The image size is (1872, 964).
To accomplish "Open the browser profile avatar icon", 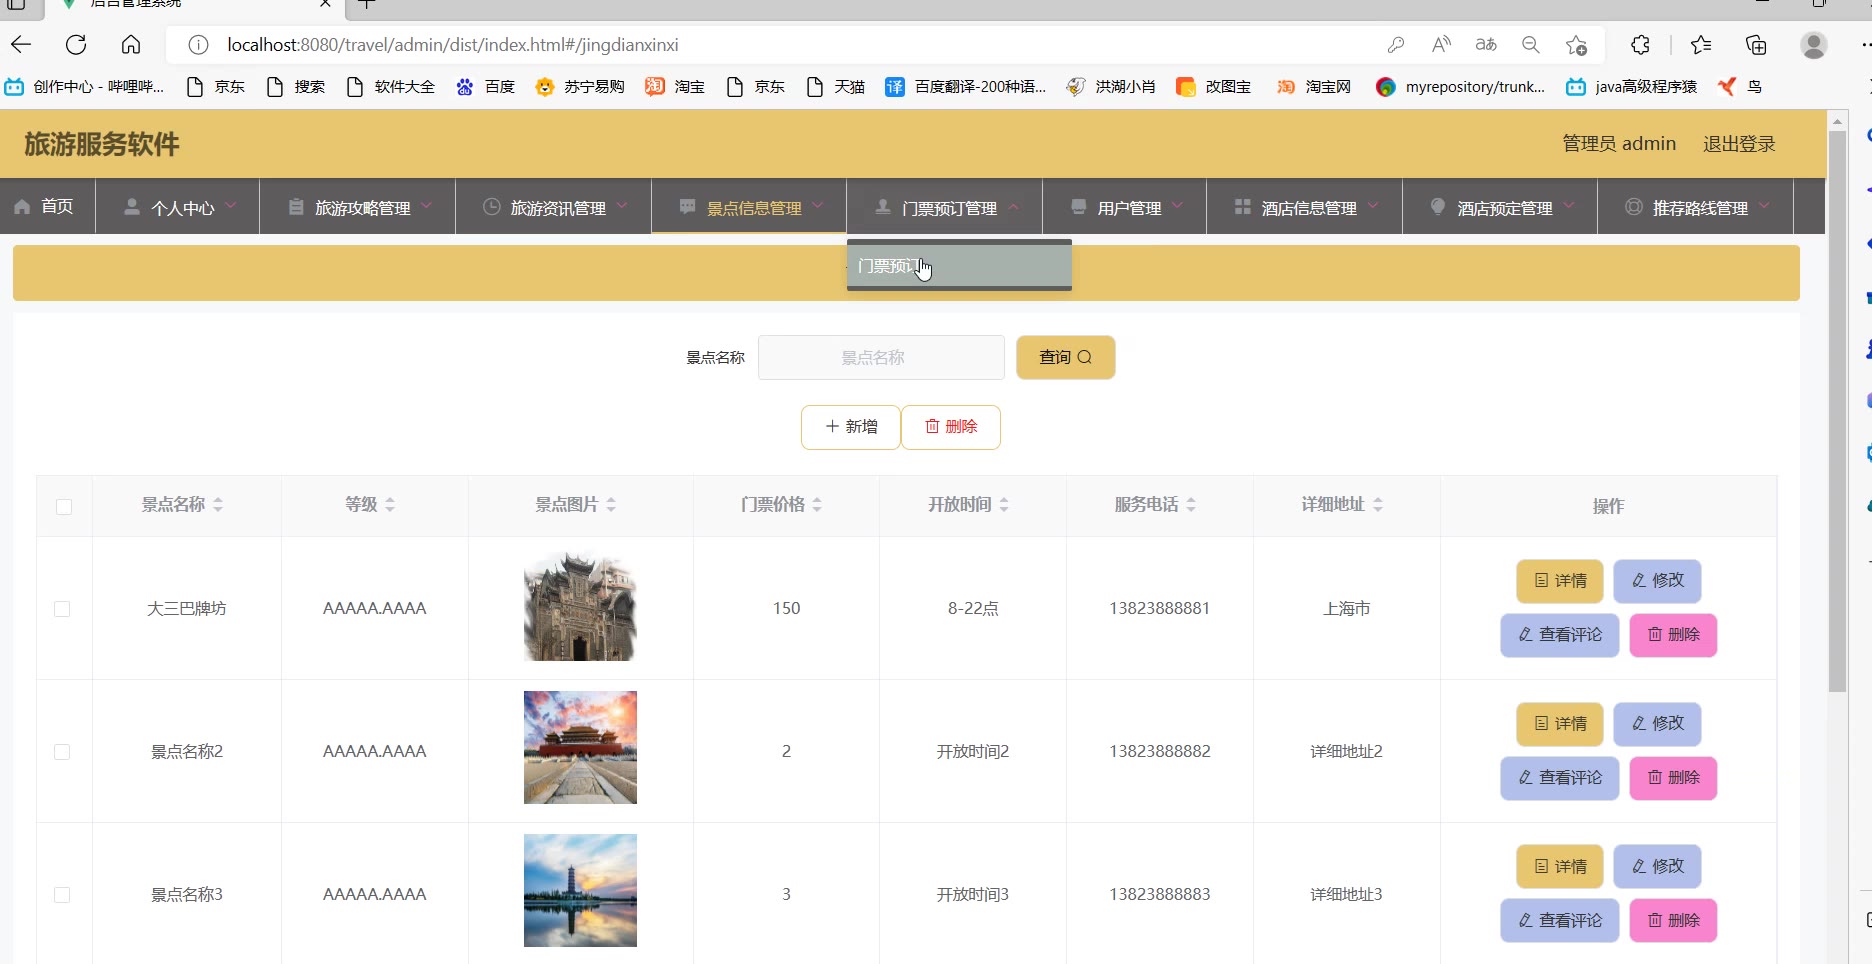I will (1813, 45).
